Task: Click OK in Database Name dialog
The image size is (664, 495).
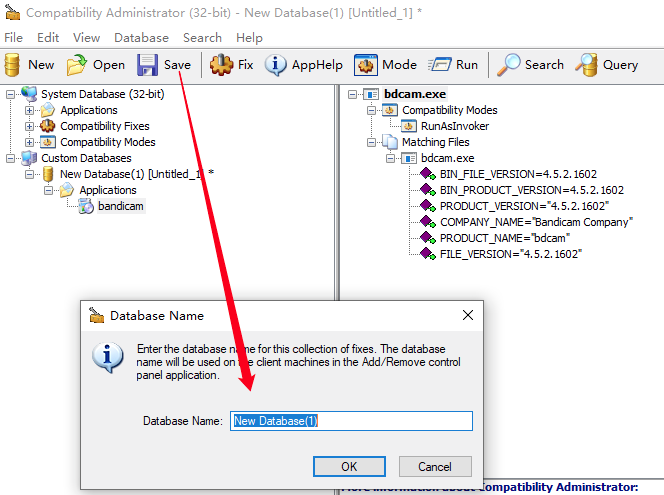Action: 349,467
